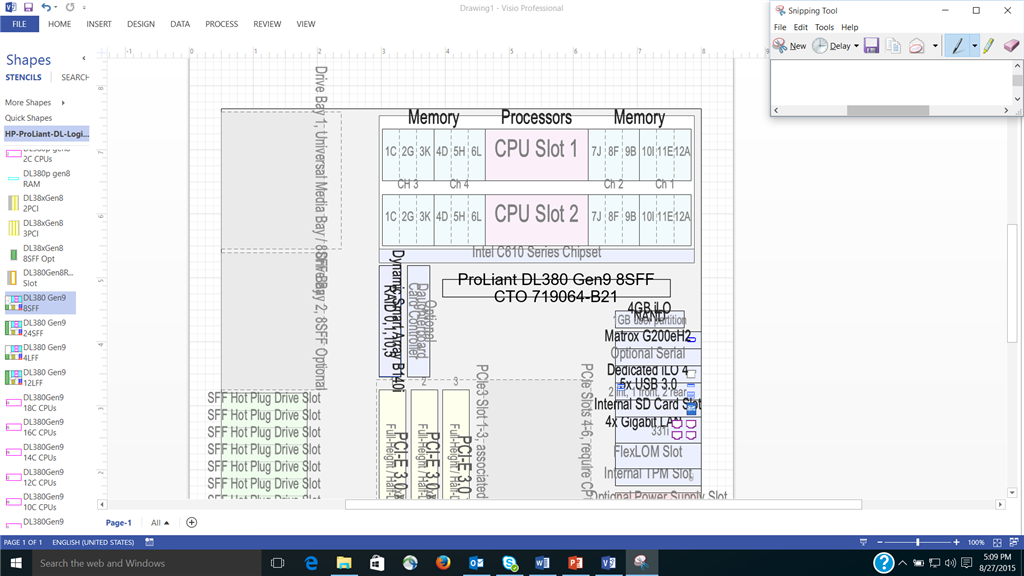
Task: Select the DL380Gen8R... Slot stencil shape
Action: [40, 278]
